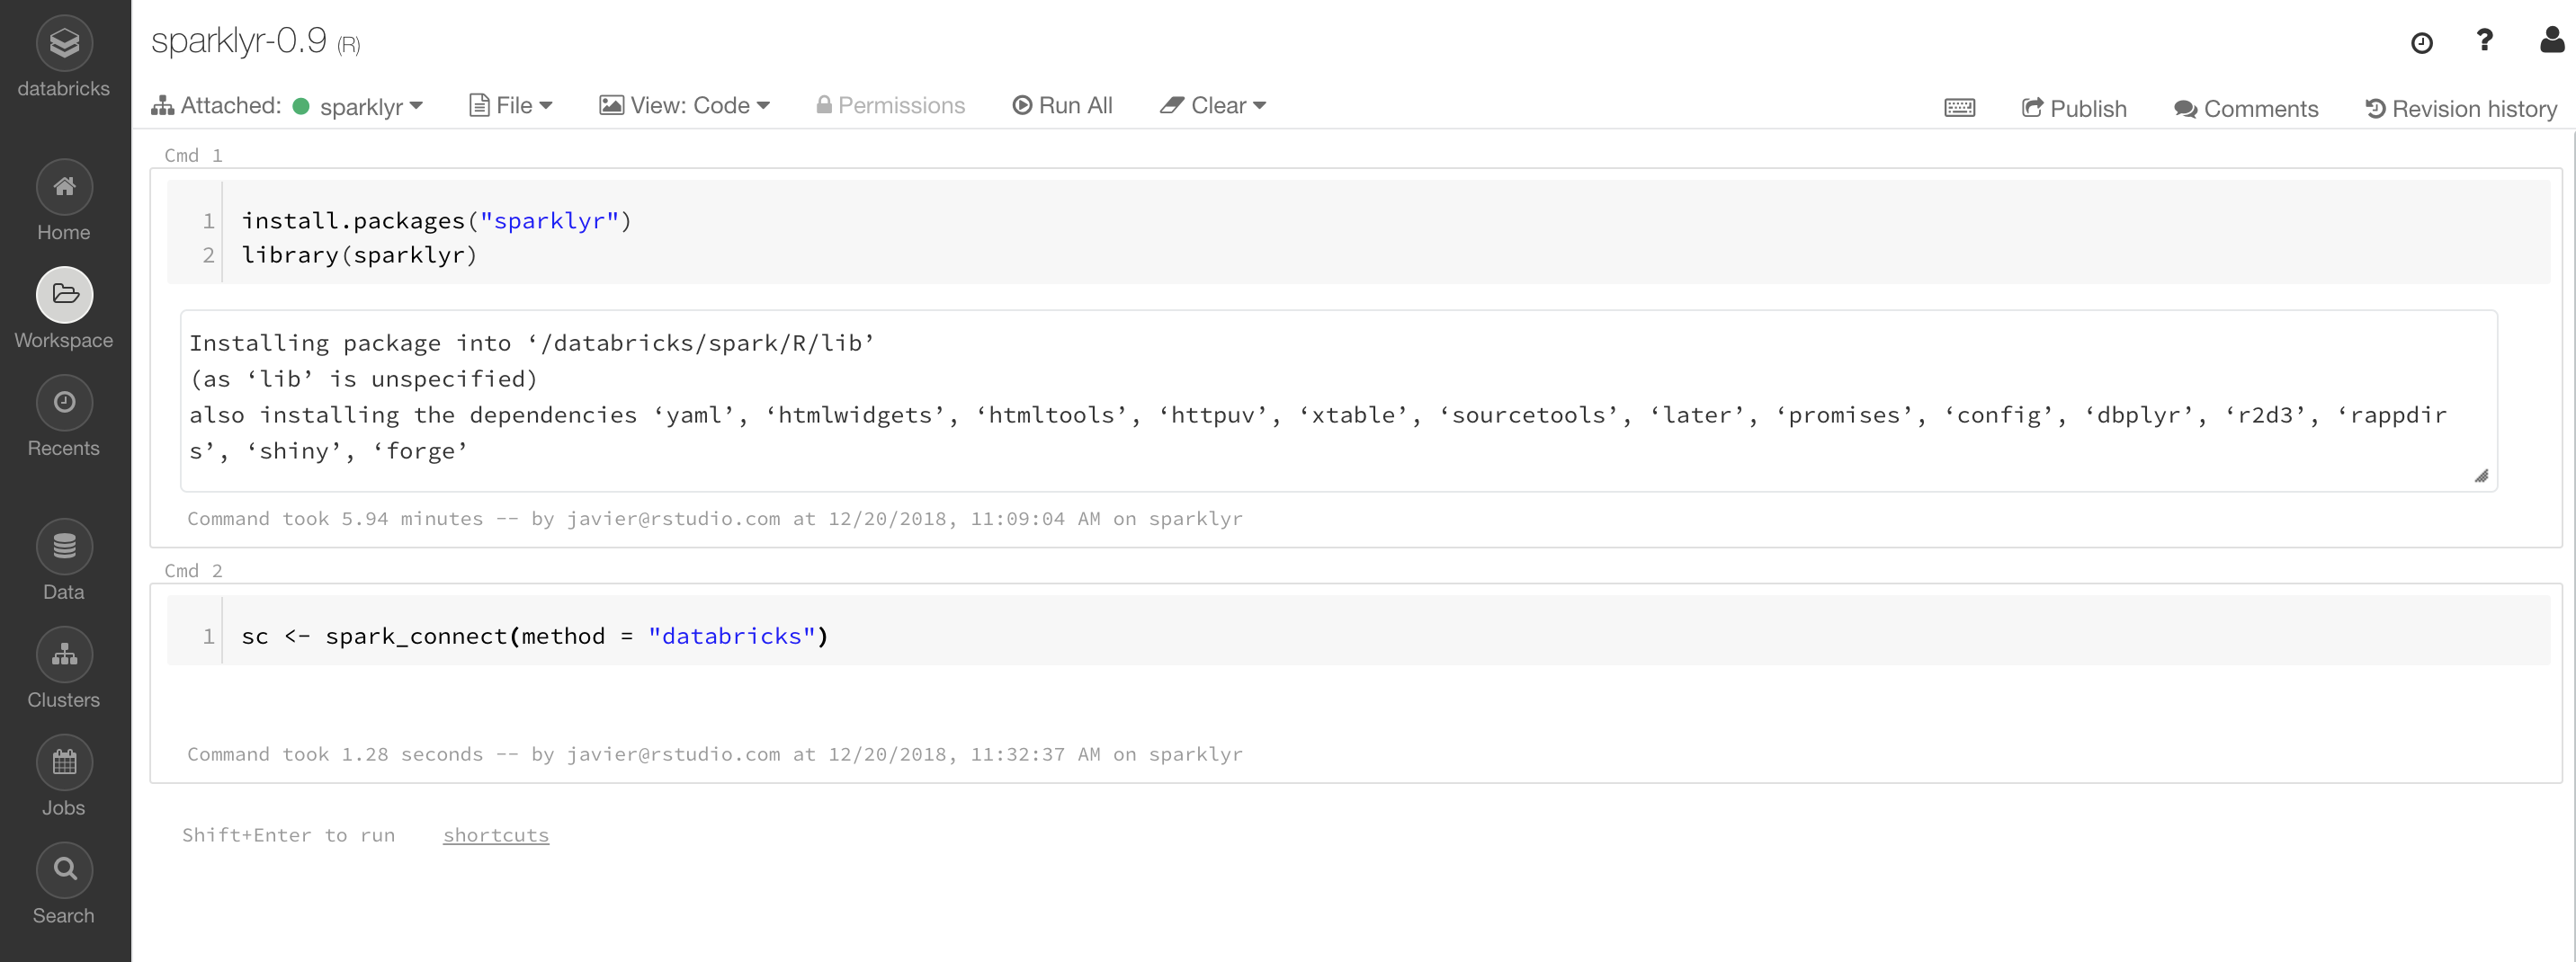Open the schedule clock icon at top right
This screenshot has height=962, width=2576.
pos(2421,43)
